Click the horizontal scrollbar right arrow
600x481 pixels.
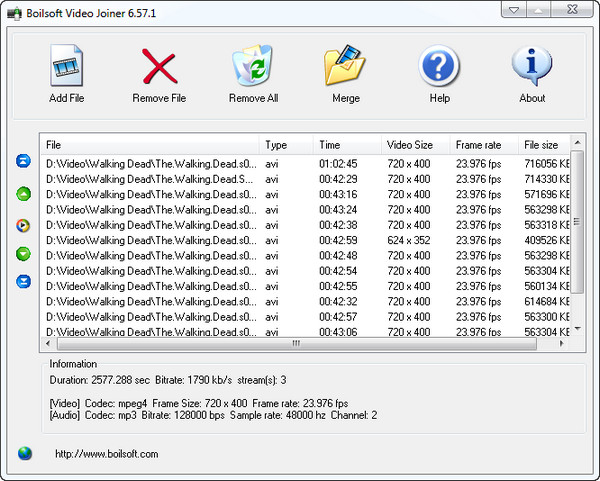[x=561, y=343]
